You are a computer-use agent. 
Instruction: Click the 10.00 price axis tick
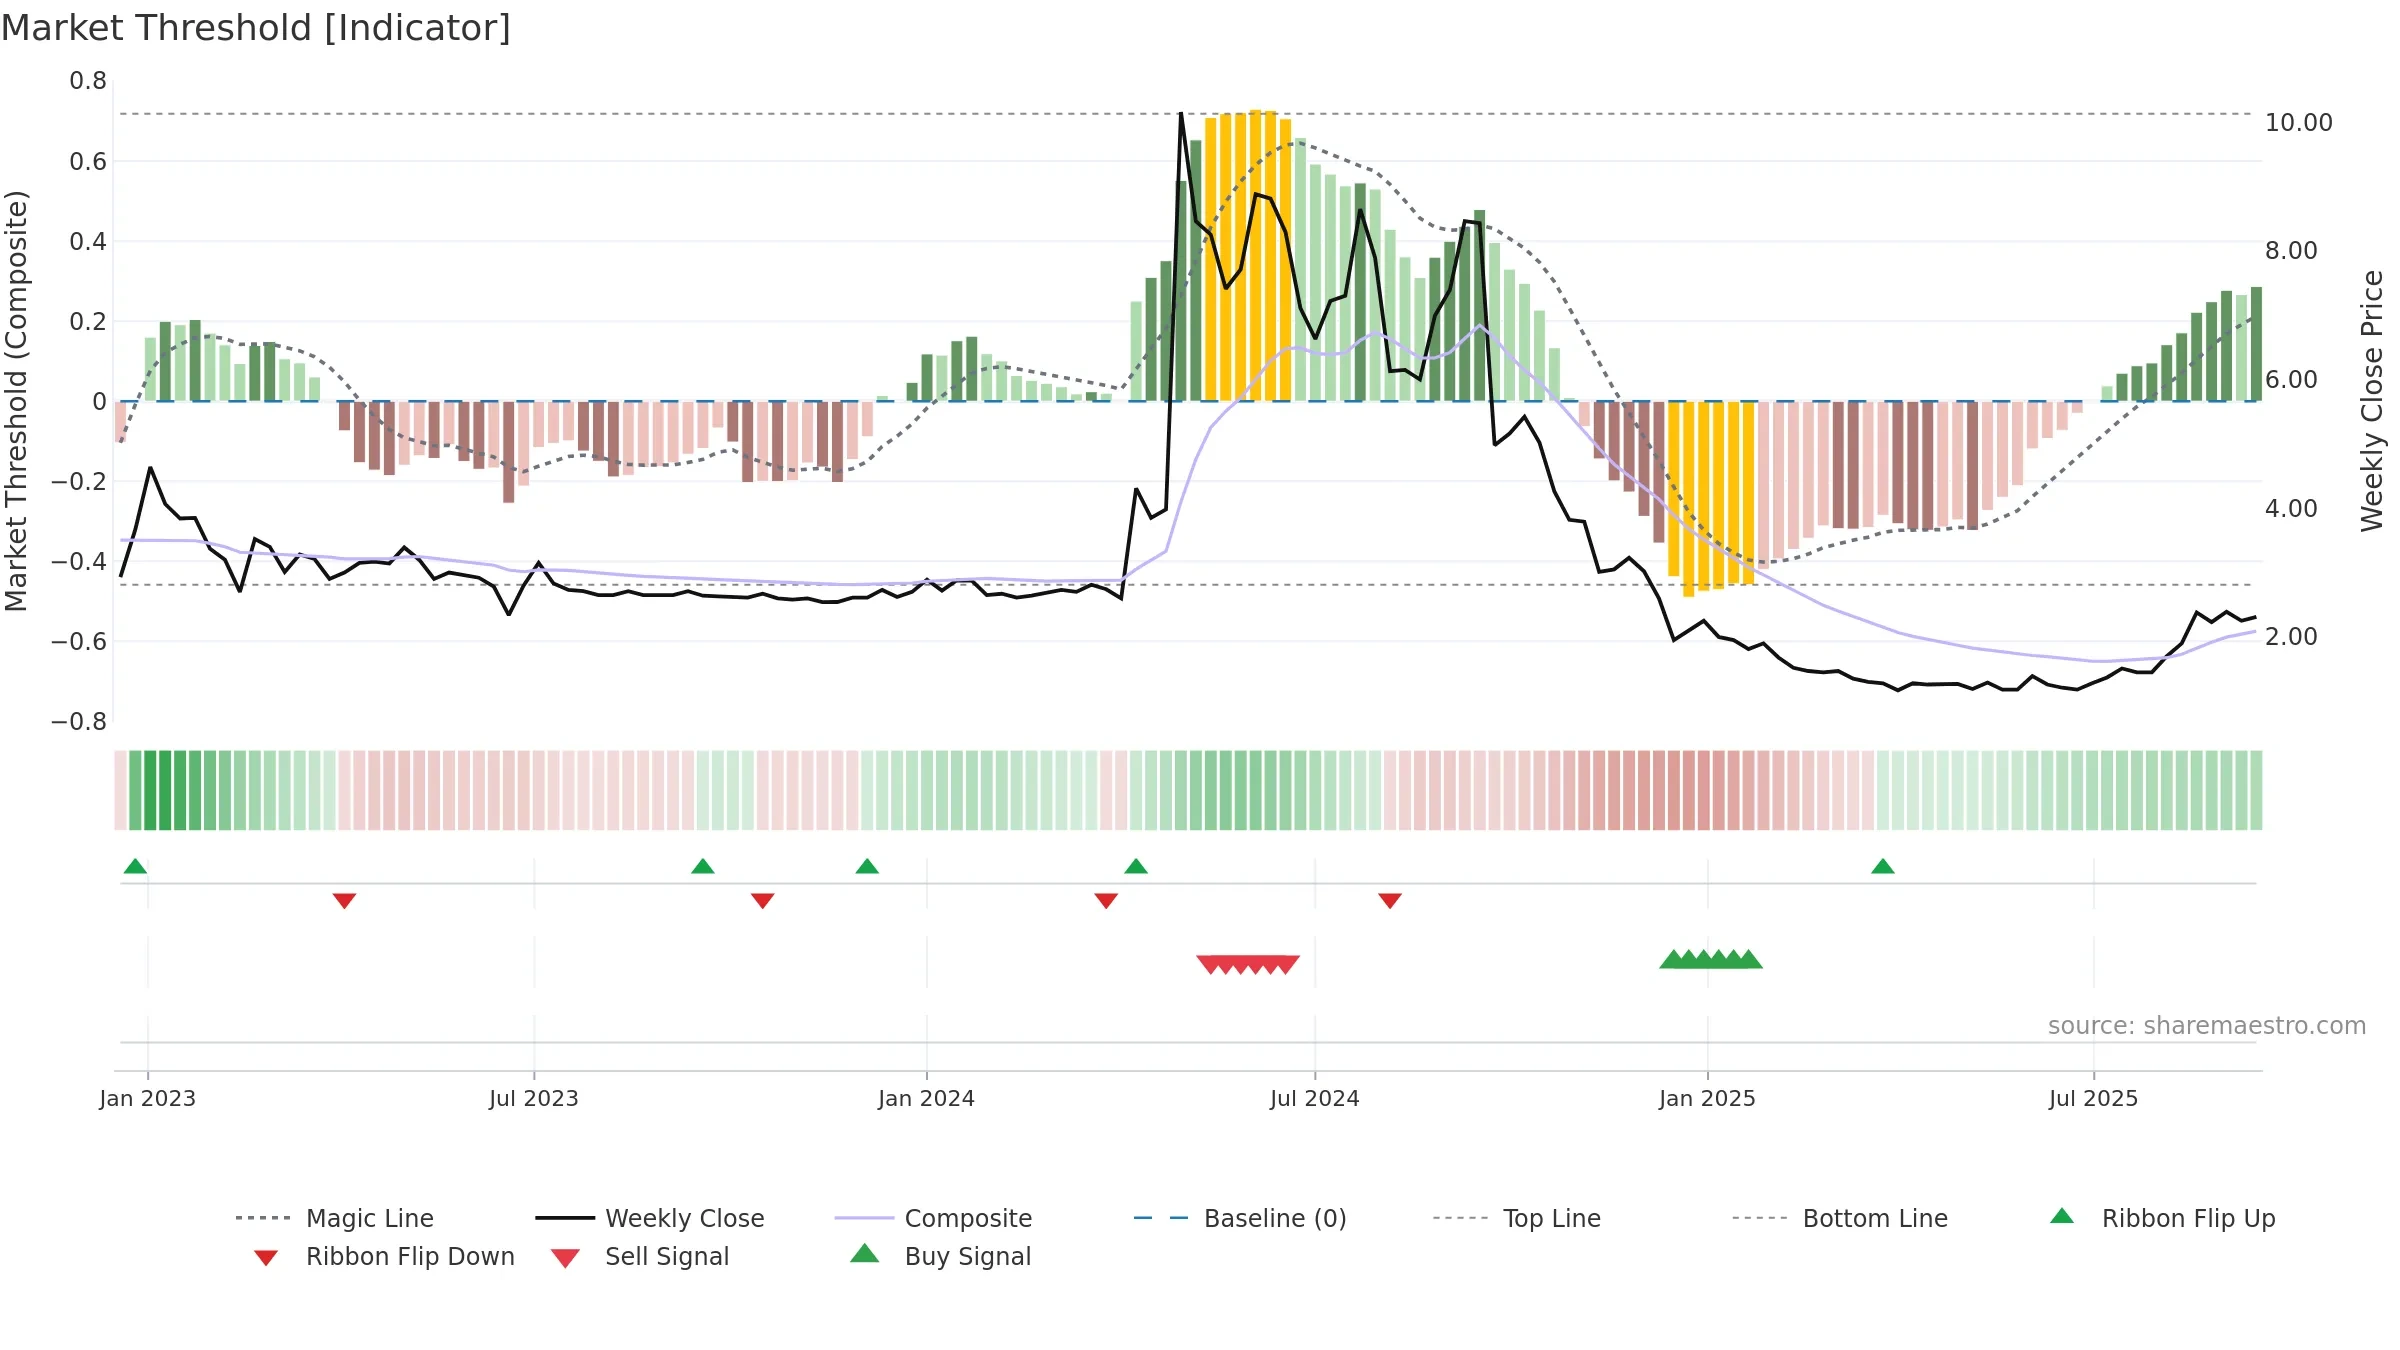tap(2299, 122)
